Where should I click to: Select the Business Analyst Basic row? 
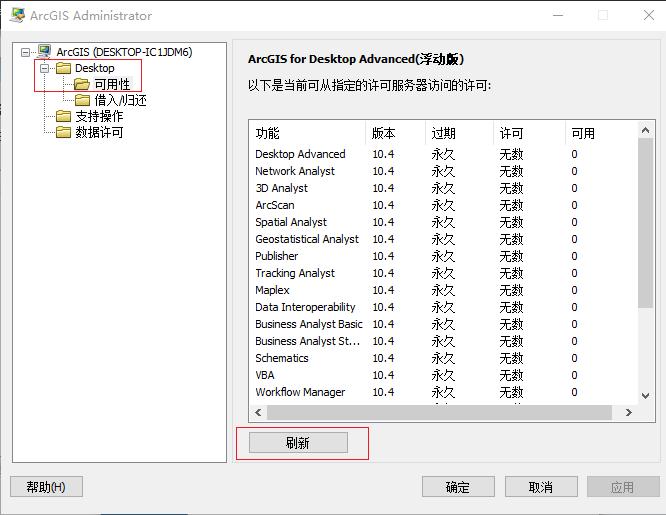[x=443, y=324]
